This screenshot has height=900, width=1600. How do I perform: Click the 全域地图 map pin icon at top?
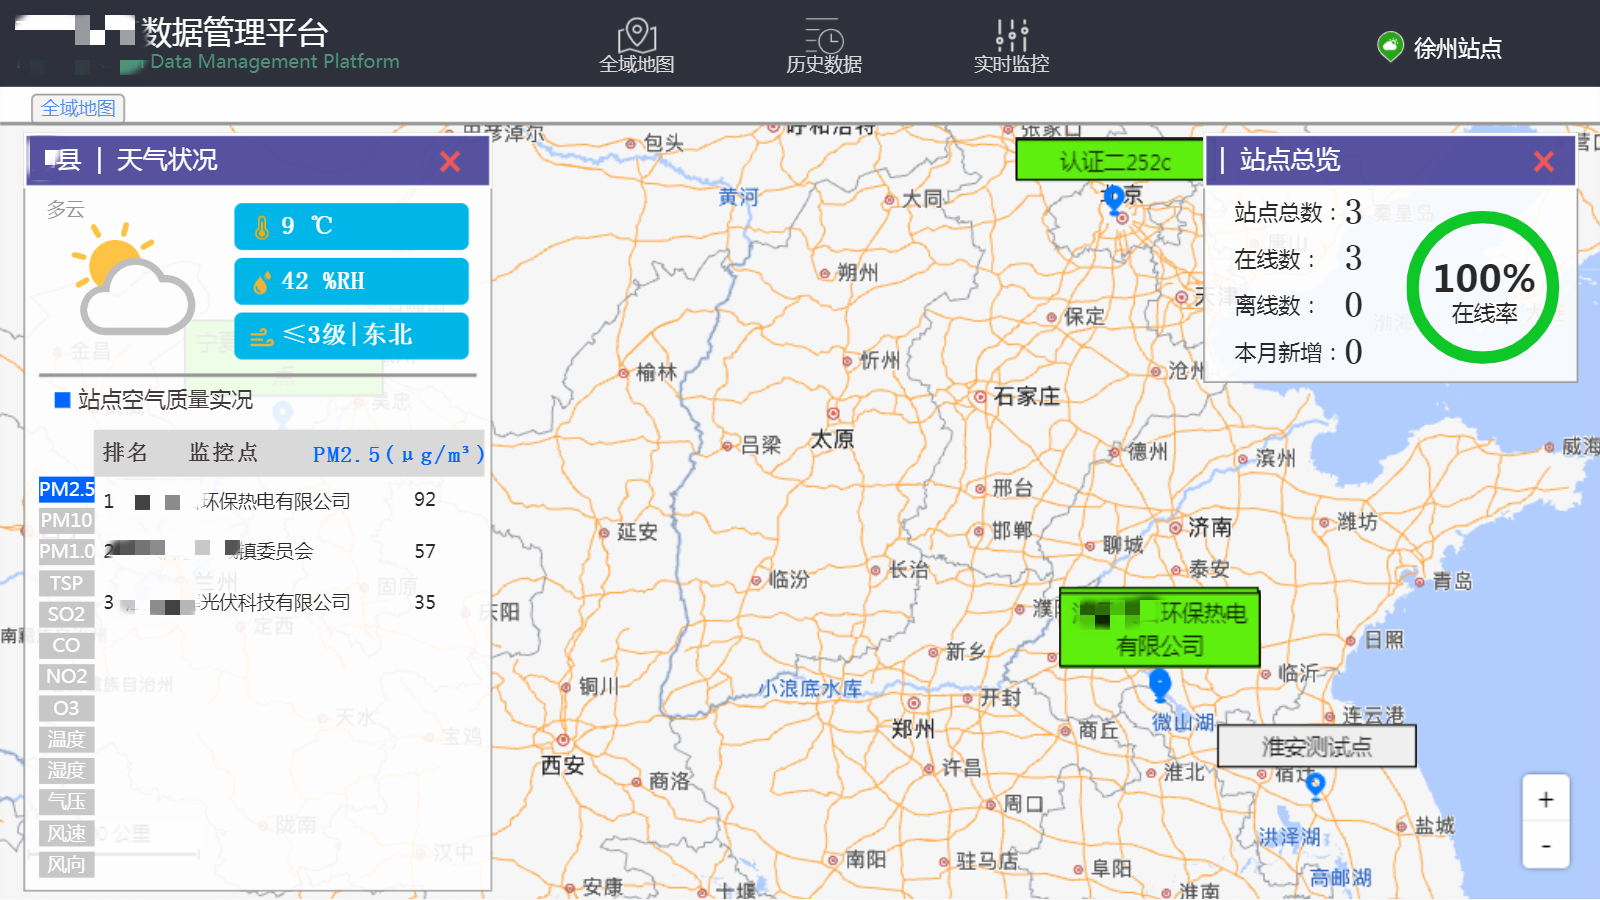point(637,32)
